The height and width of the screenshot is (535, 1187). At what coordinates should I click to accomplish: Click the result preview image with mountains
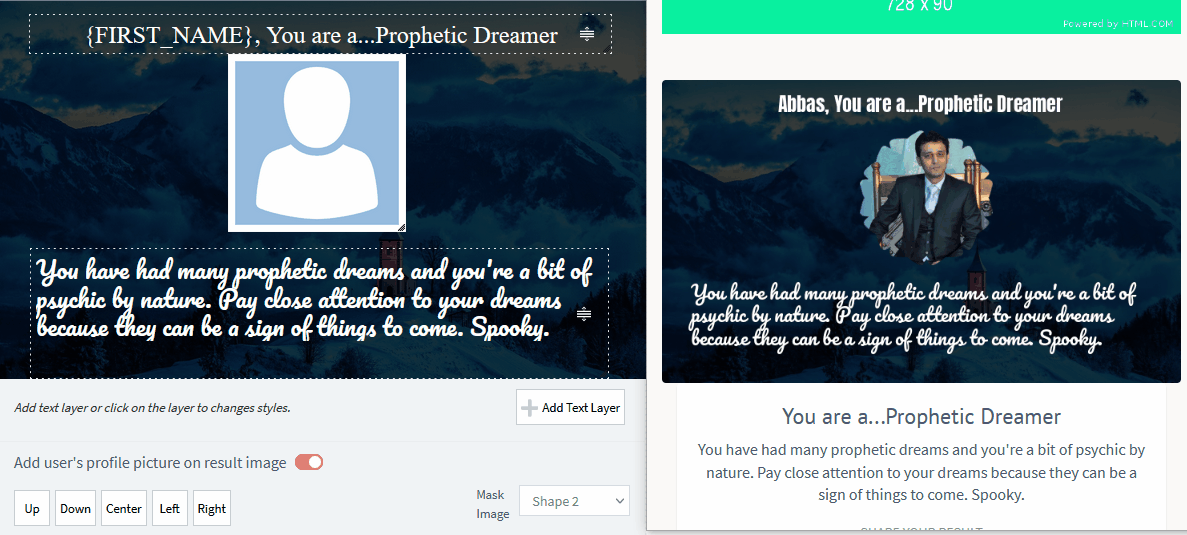click(921, 231)
